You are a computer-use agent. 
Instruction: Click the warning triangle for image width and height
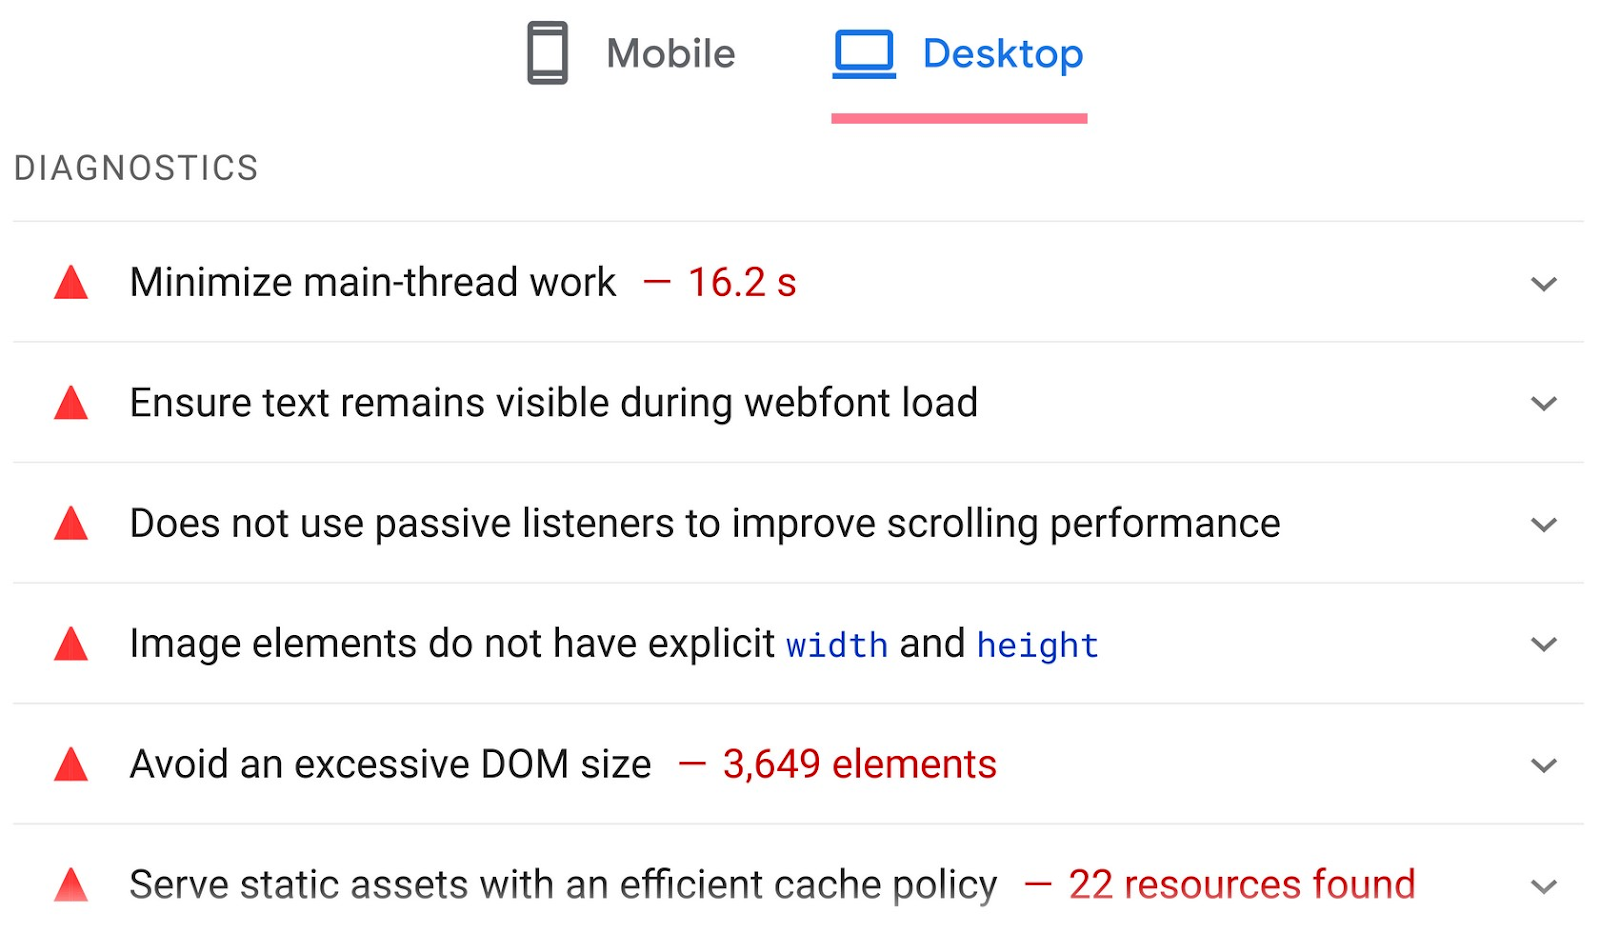(x=70, y=645)
